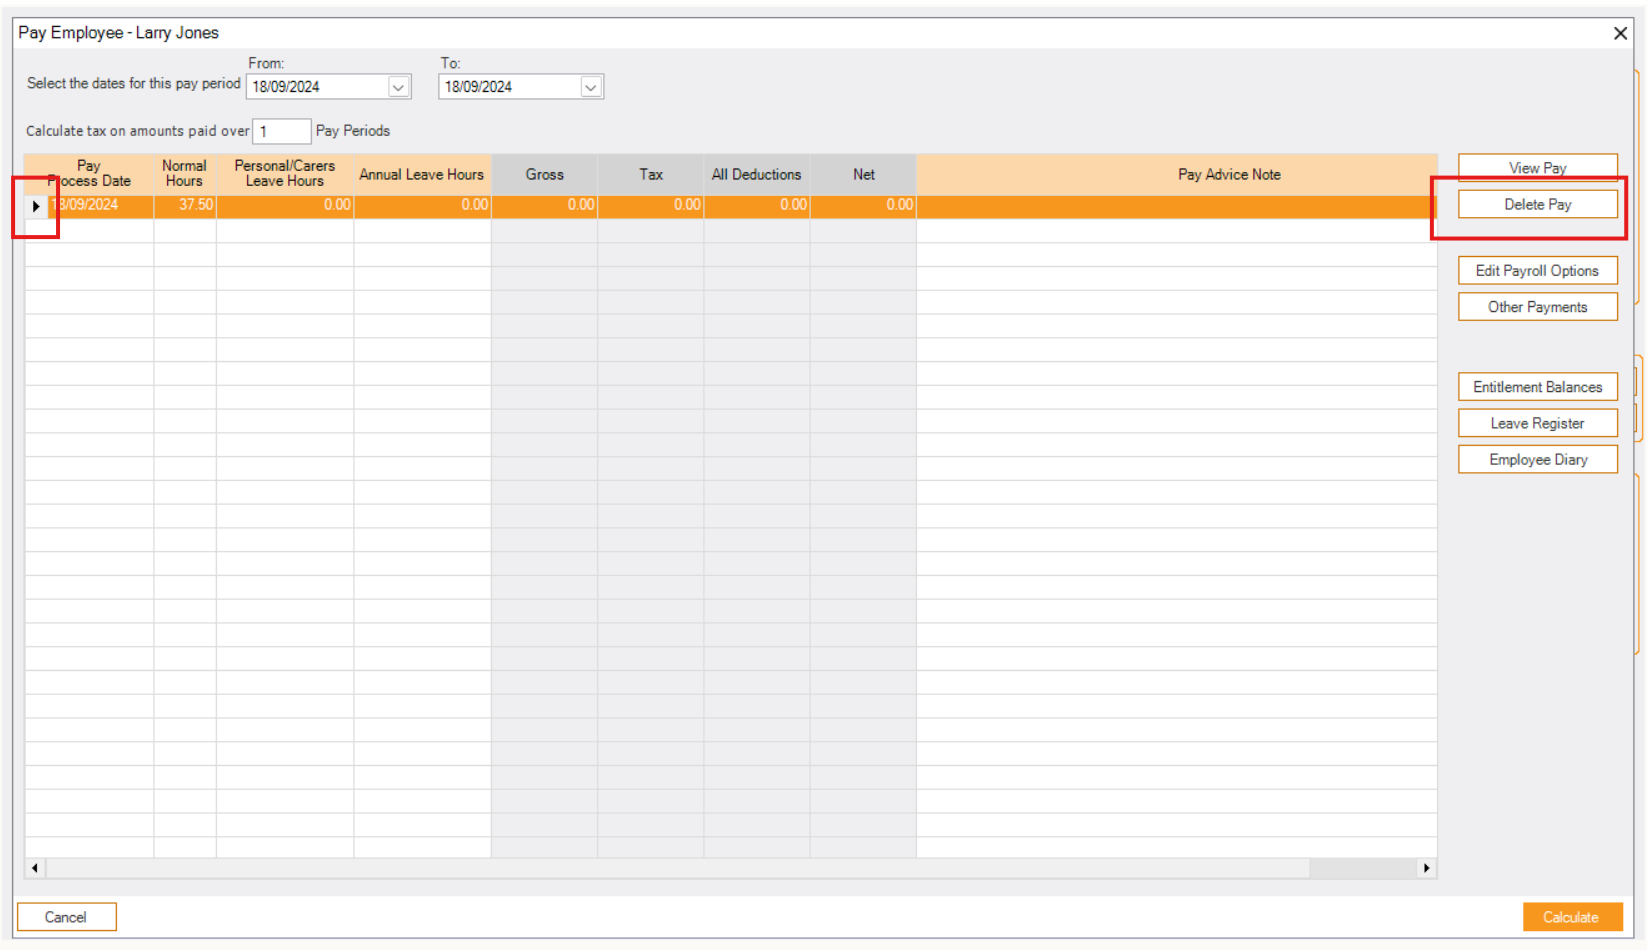The image size is (1648, 950).
Task: Close the Pay Employee window
Action: pos(1620,33)
